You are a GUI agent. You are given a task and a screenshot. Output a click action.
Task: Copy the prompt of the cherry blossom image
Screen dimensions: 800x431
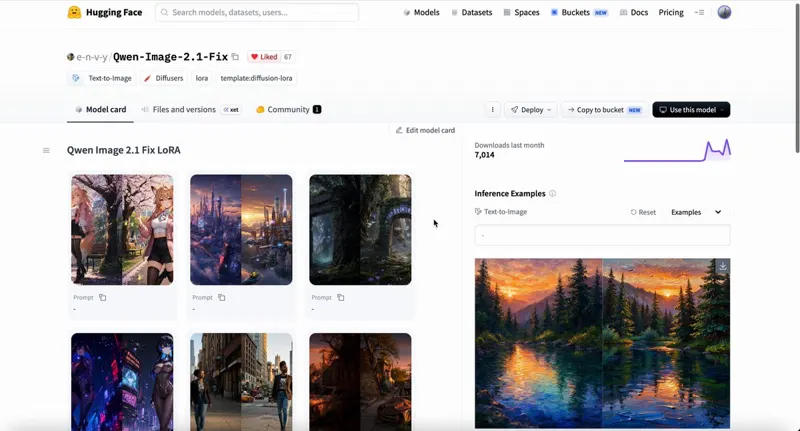(103, 297)
